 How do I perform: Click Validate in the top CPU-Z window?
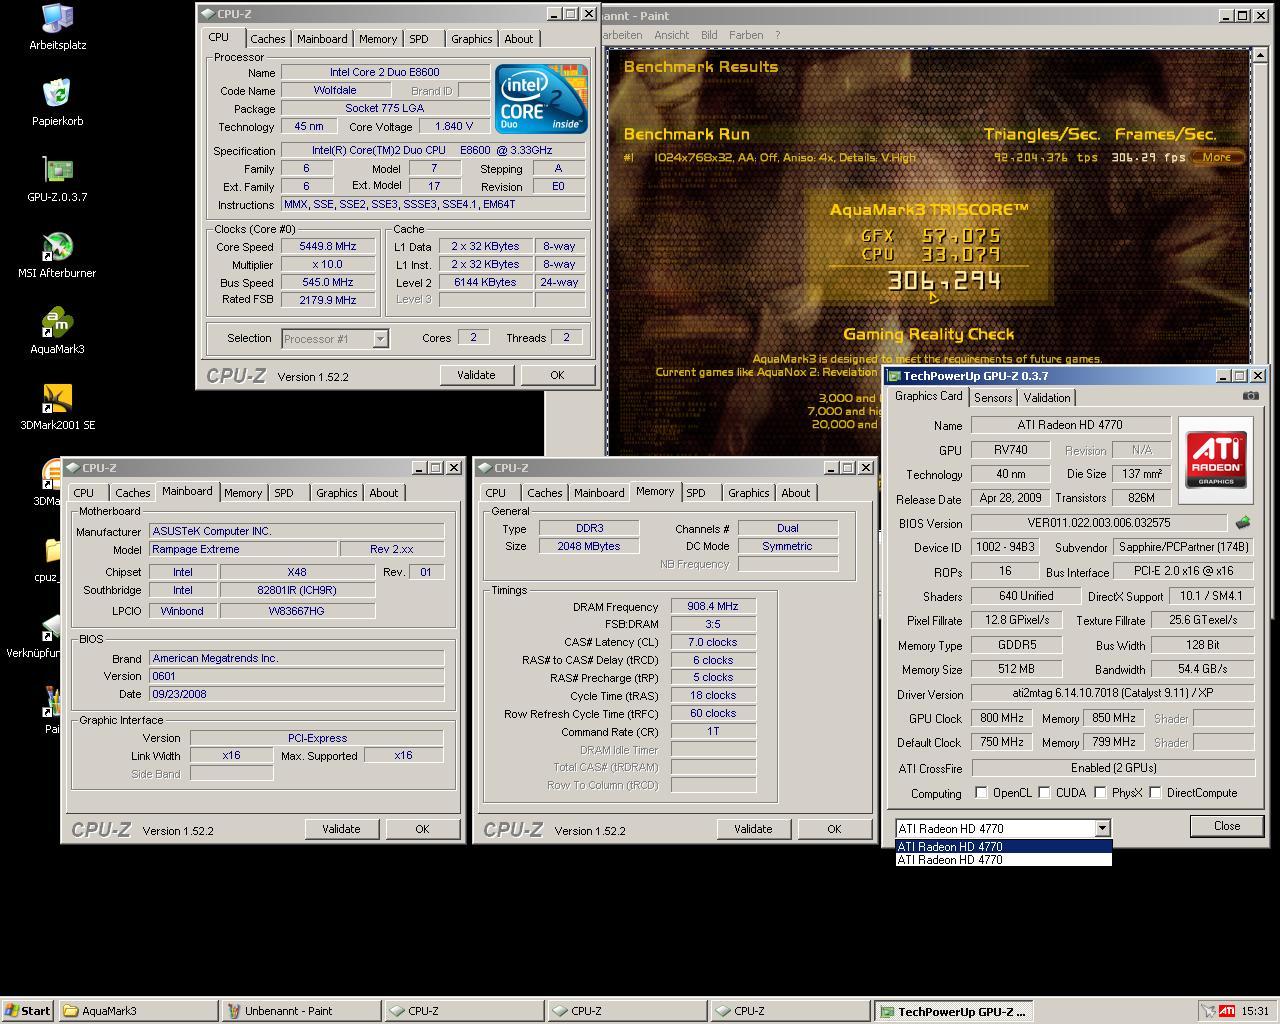[476, 375]
